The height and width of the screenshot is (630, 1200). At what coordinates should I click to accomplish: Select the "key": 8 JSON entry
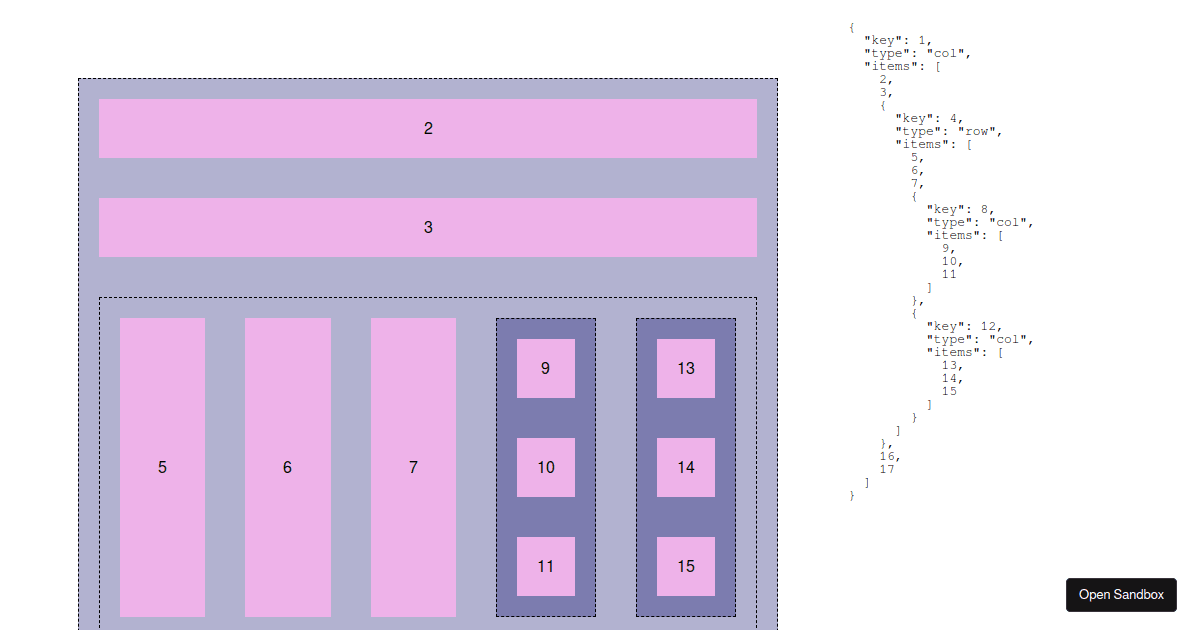(960, 209)
